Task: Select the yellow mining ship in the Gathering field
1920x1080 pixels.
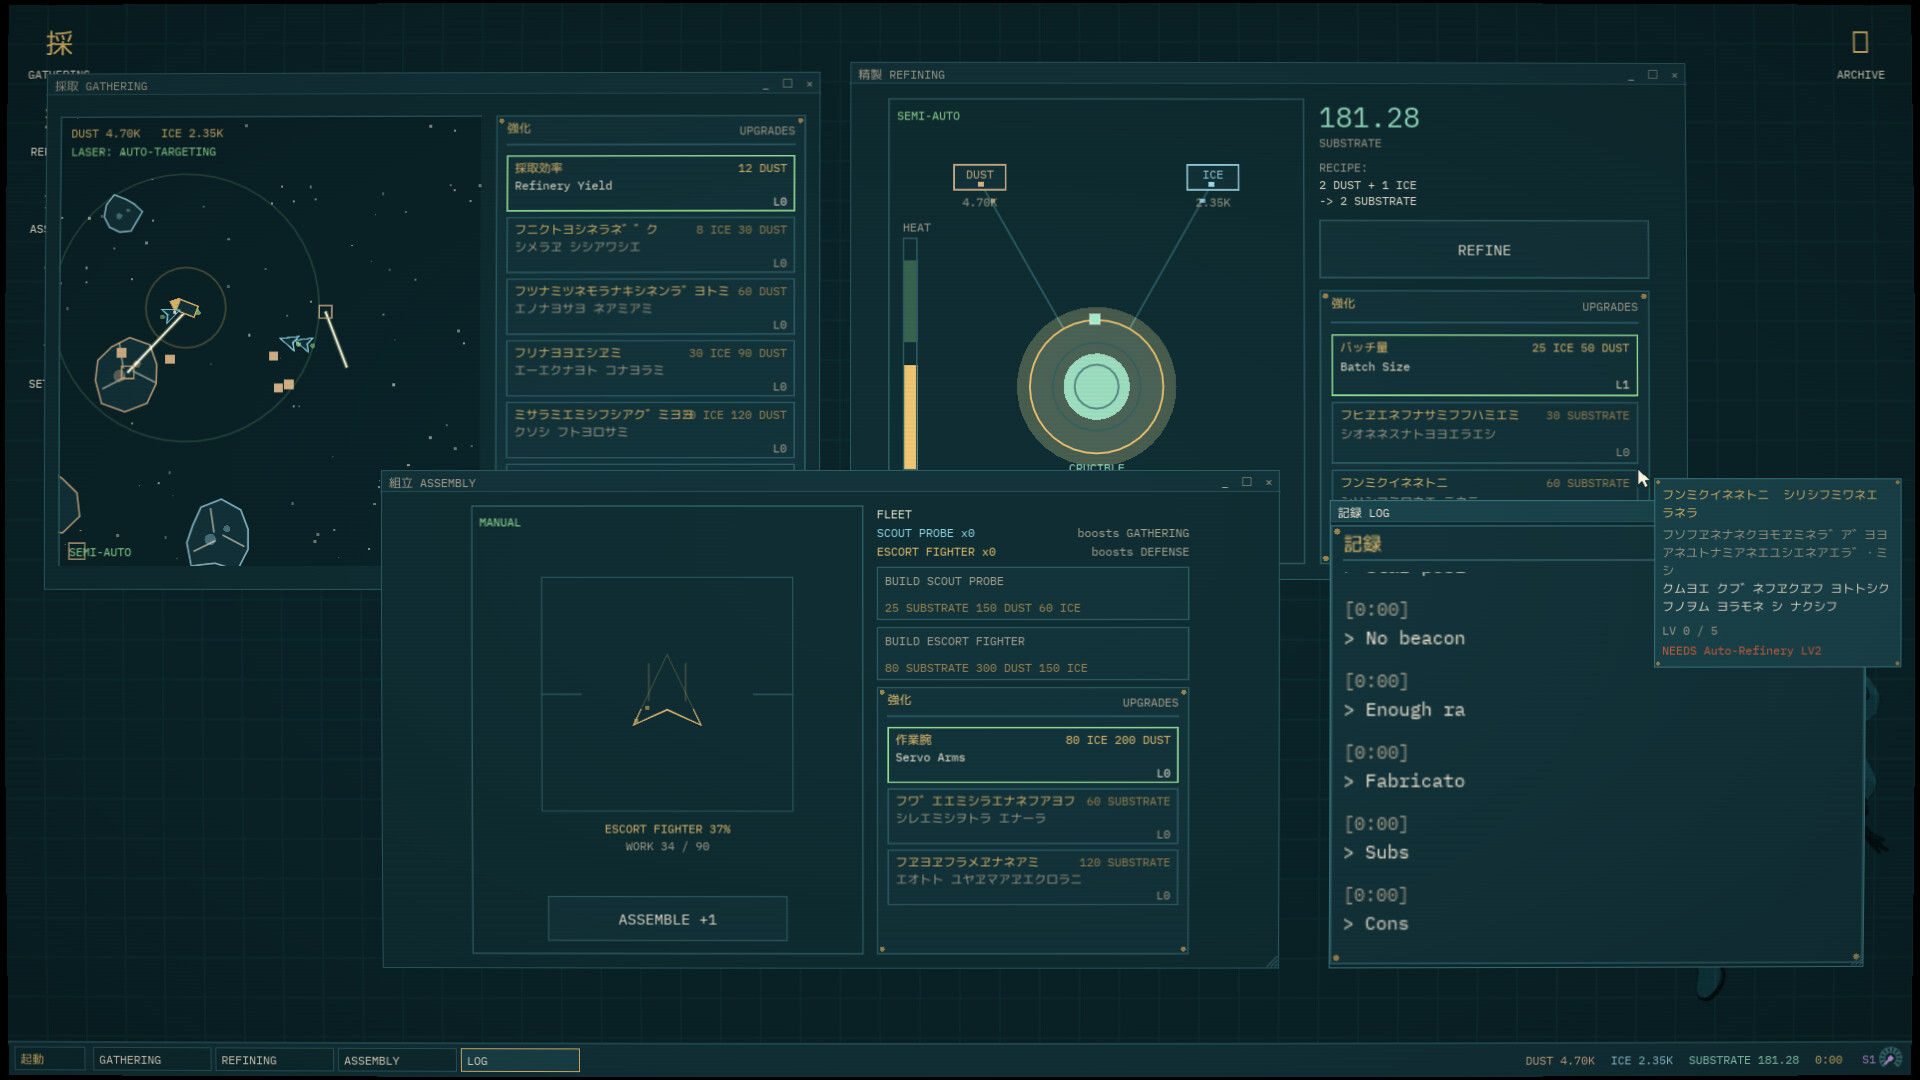Action: point(184,307)
